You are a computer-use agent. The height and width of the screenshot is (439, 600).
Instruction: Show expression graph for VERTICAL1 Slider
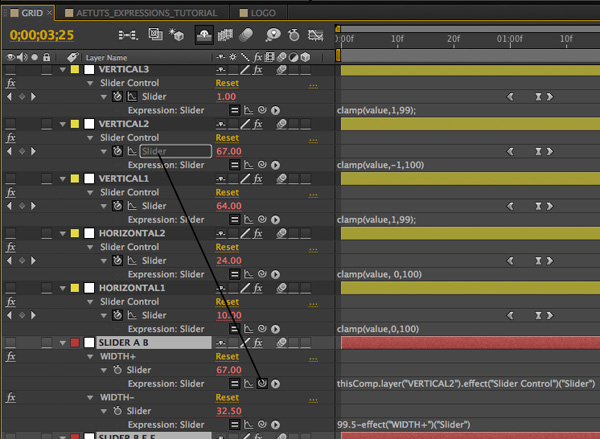[248, 220]
